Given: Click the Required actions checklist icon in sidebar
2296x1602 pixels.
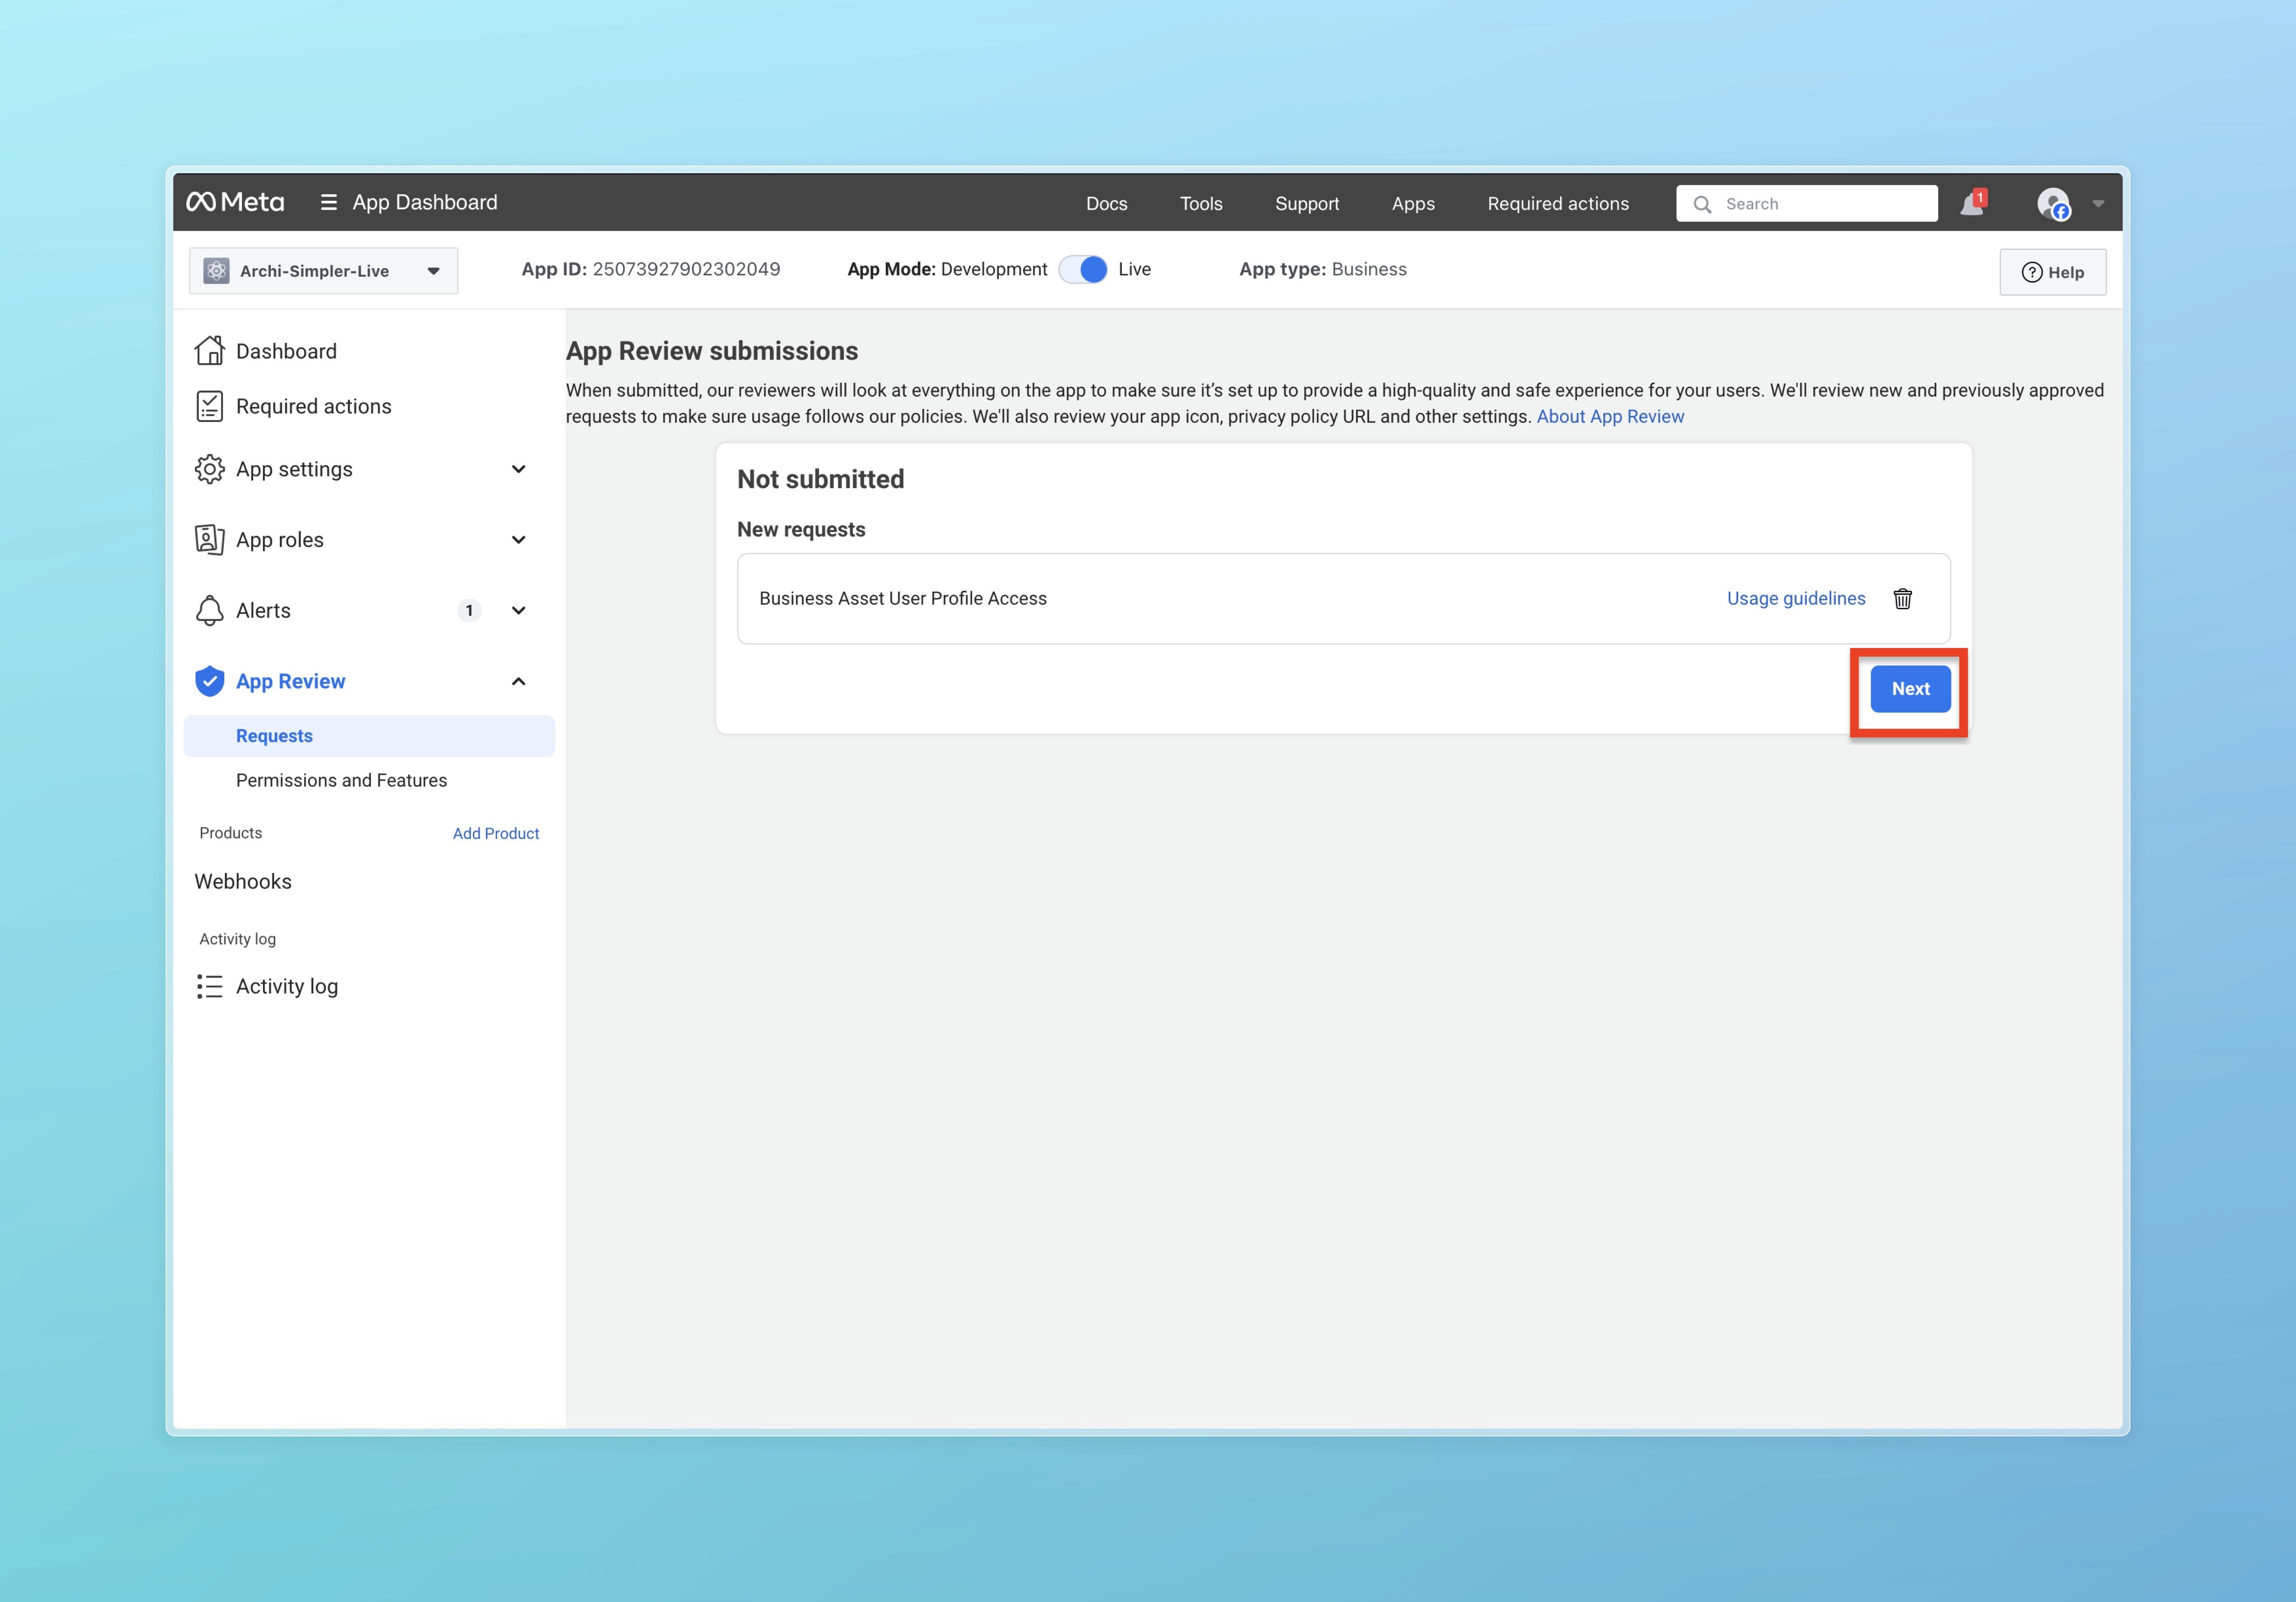Looking at the screenshot, I should [209, 406].
